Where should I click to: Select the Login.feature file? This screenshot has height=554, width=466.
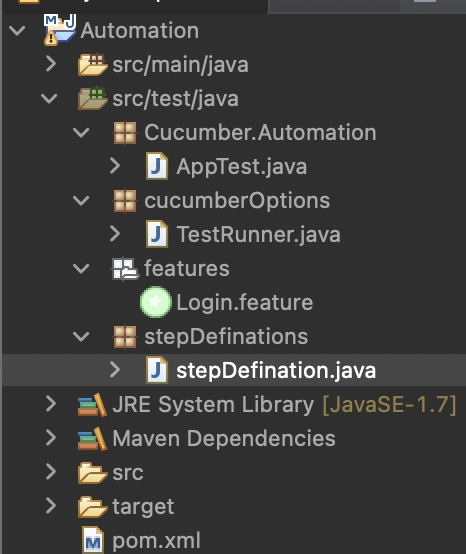pos(244,303)
